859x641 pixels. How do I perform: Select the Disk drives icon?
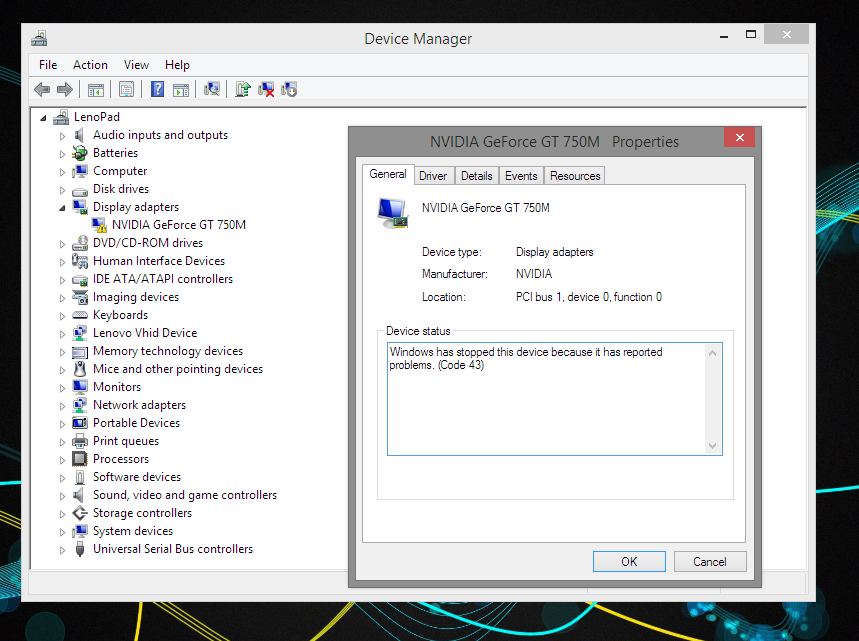coord(80,190)
